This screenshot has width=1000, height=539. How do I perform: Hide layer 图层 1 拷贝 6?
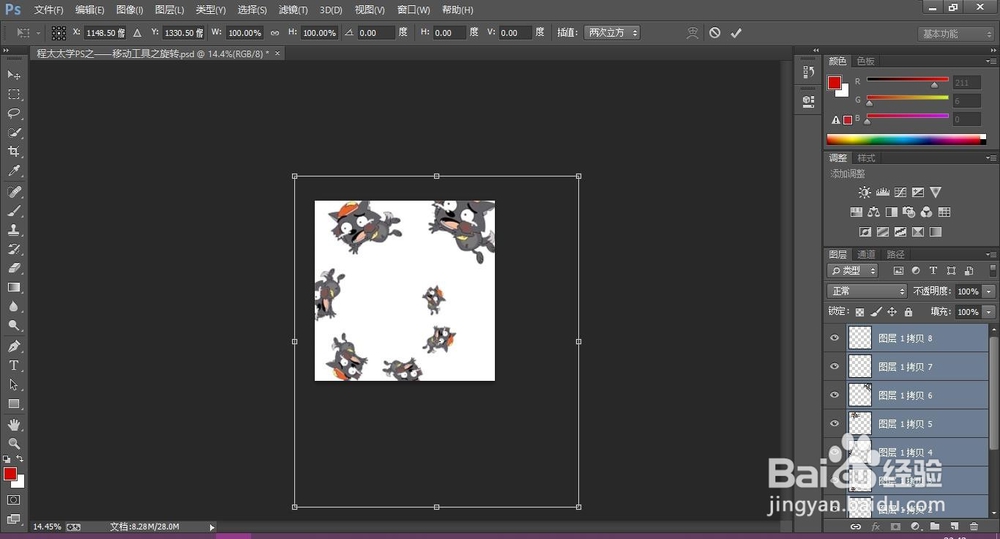(x=834, y=395)
